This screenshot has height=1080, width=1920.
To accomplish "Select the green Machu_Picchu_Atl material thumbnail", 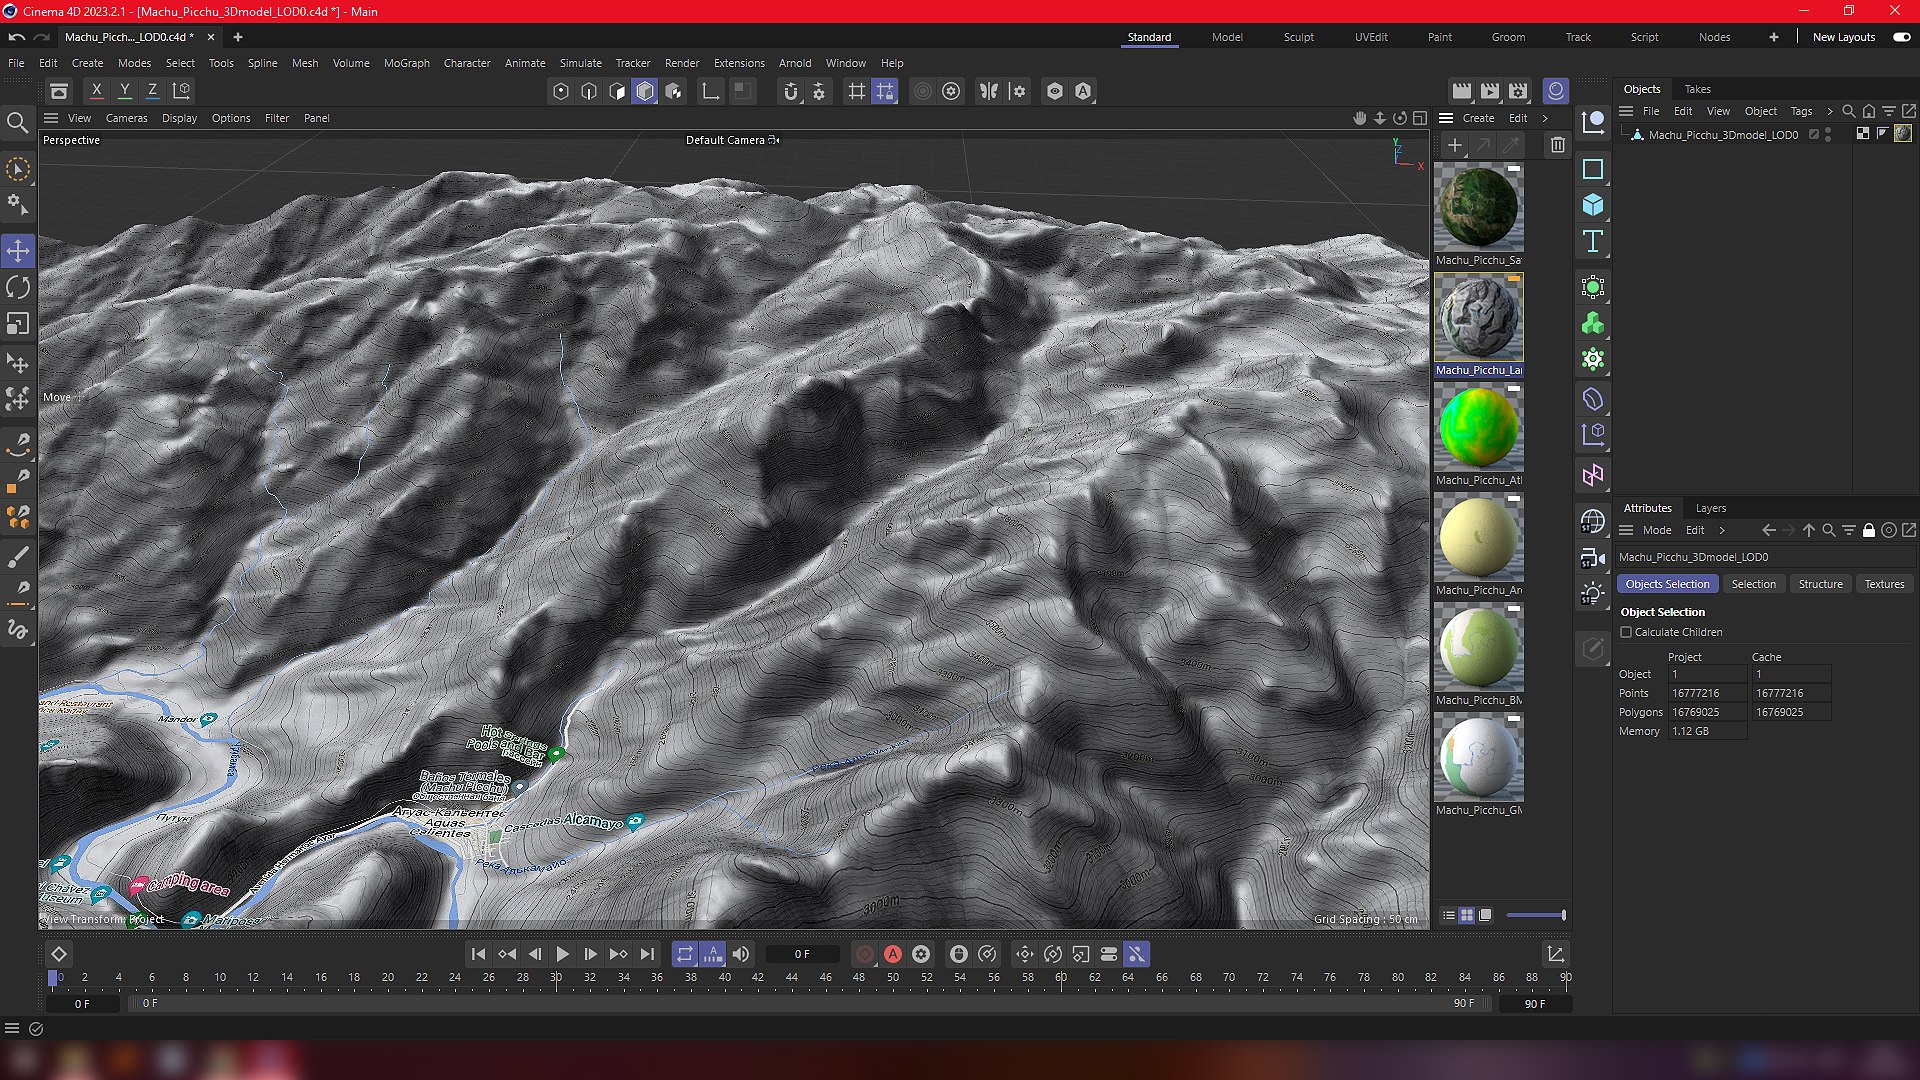I will (1479, 428).
